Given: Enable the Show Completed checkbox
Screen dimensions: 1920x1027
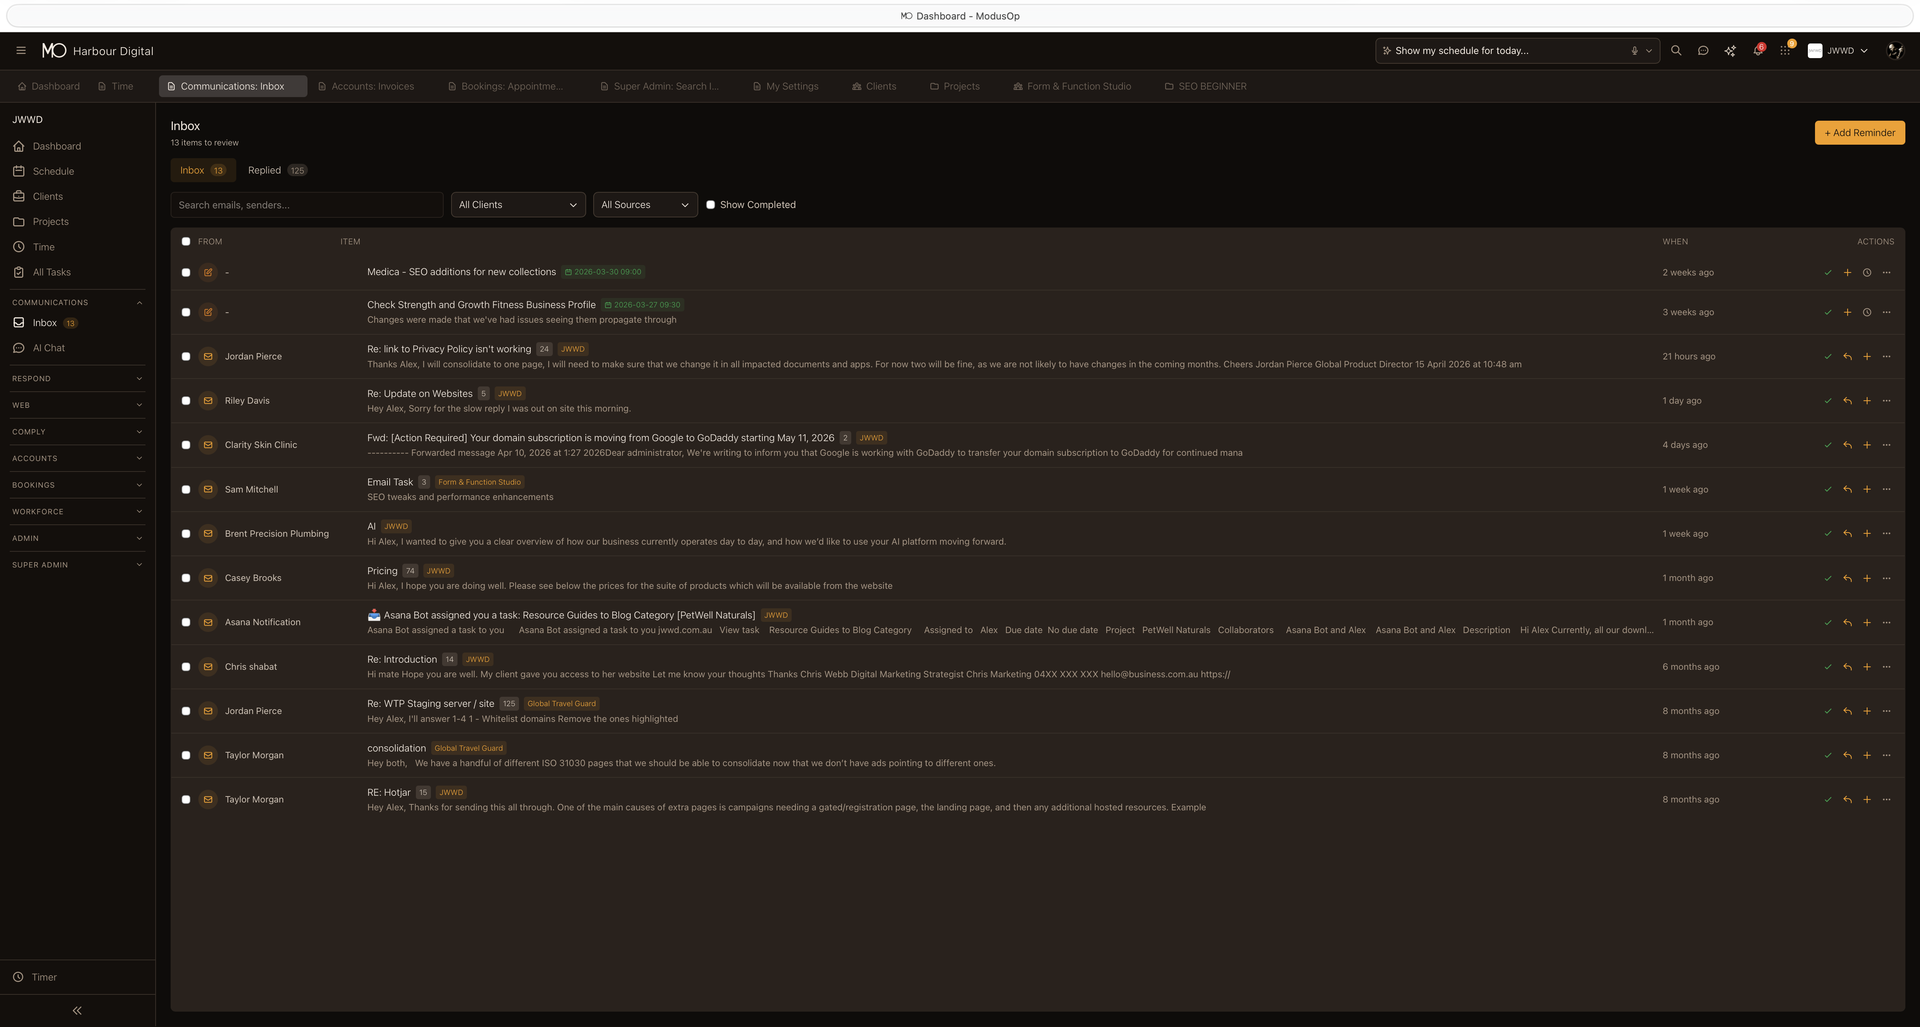Looking at the screenshot, I should point(711,204).
